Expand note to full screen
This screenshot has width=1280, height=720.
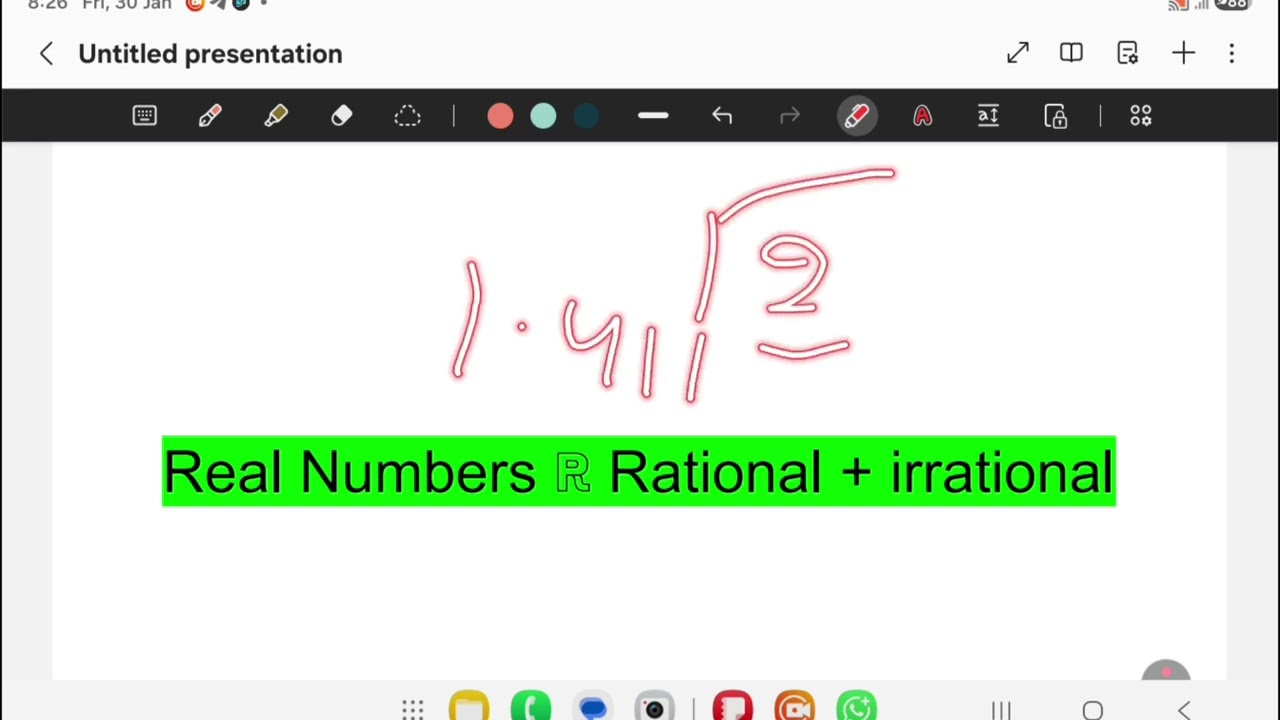pos(1018,54)
